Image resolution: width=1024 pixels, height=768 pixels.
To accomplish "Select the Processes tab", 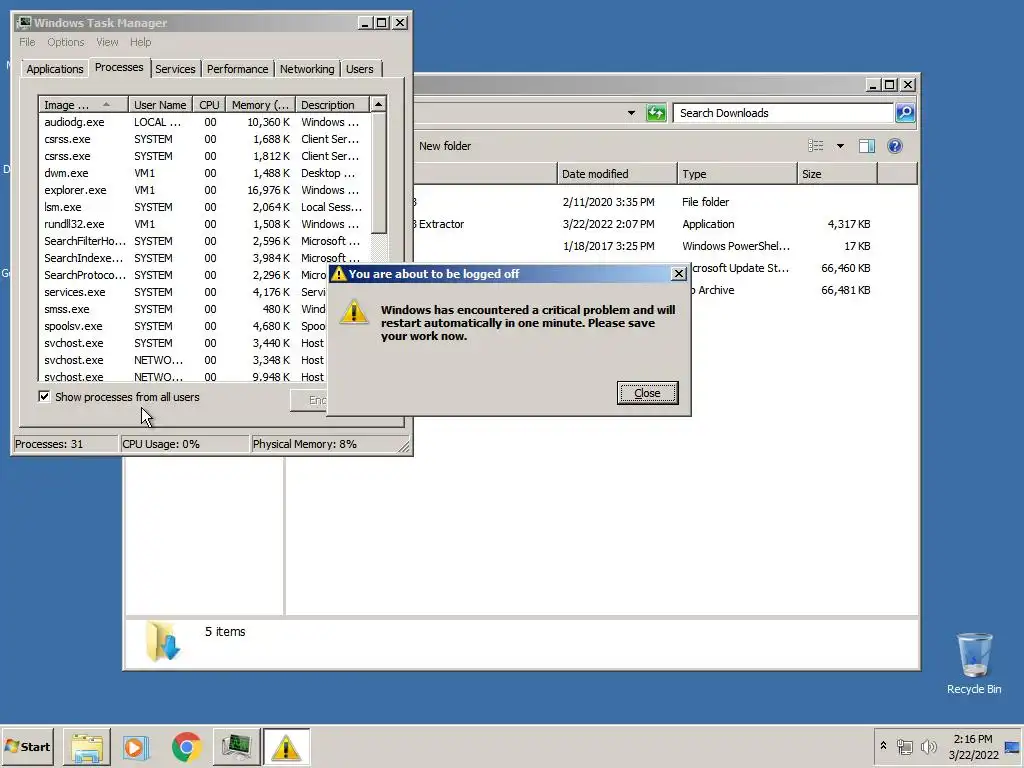I will coord(119,67).
